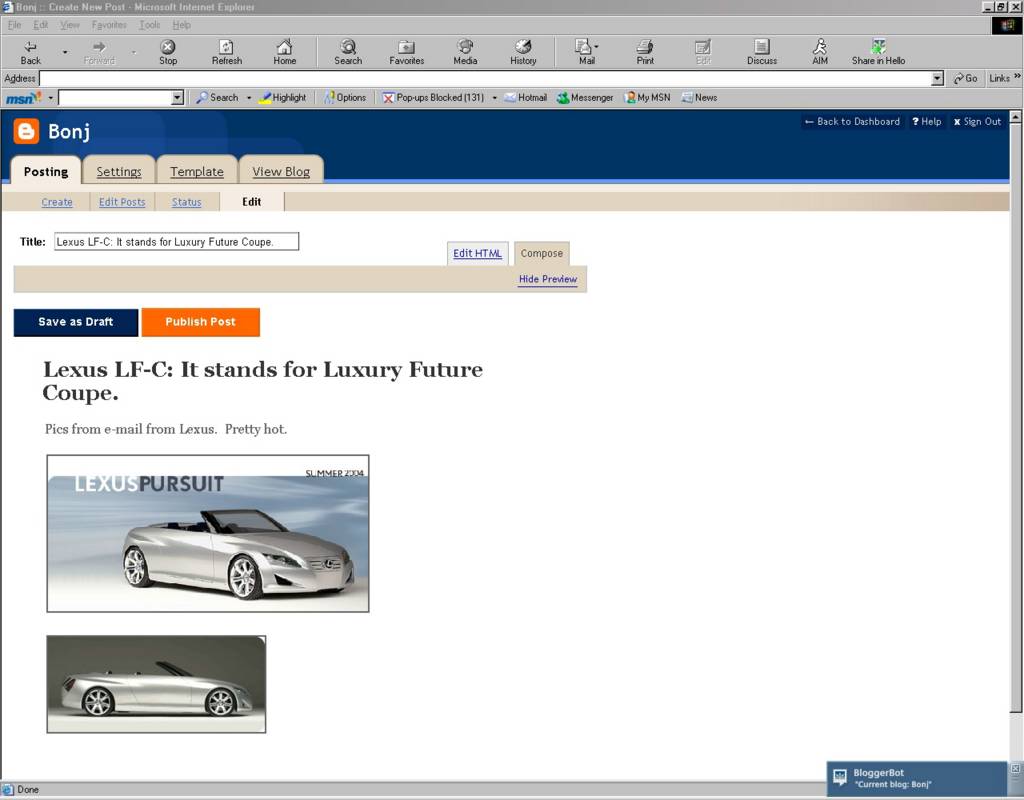
Task: Launch AIM from the toolbar
Action: [x=820, y=52]
